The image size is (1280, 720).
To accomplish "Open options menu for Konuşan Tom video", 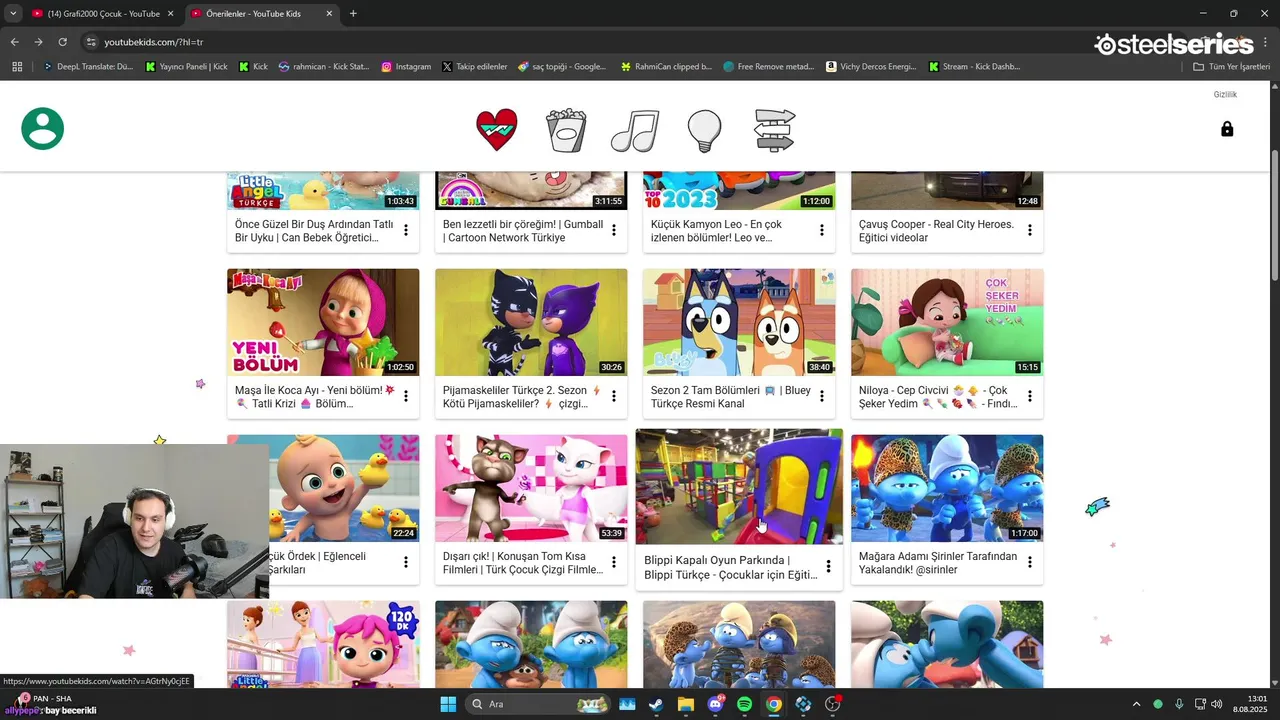I will pyautogui.click(x=614, y=563).
